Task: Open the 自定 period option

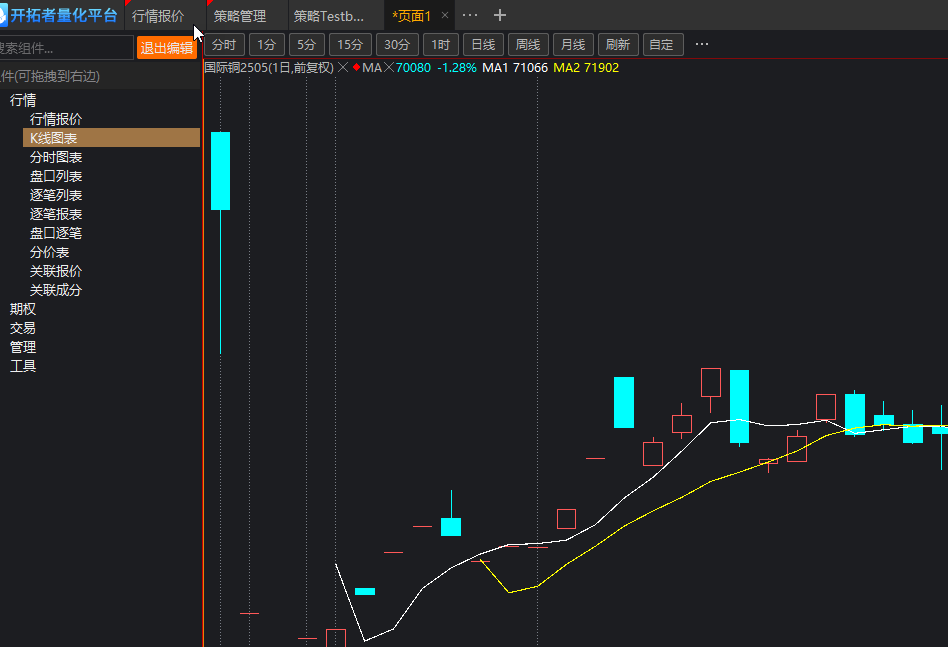Action: [663, 45]
